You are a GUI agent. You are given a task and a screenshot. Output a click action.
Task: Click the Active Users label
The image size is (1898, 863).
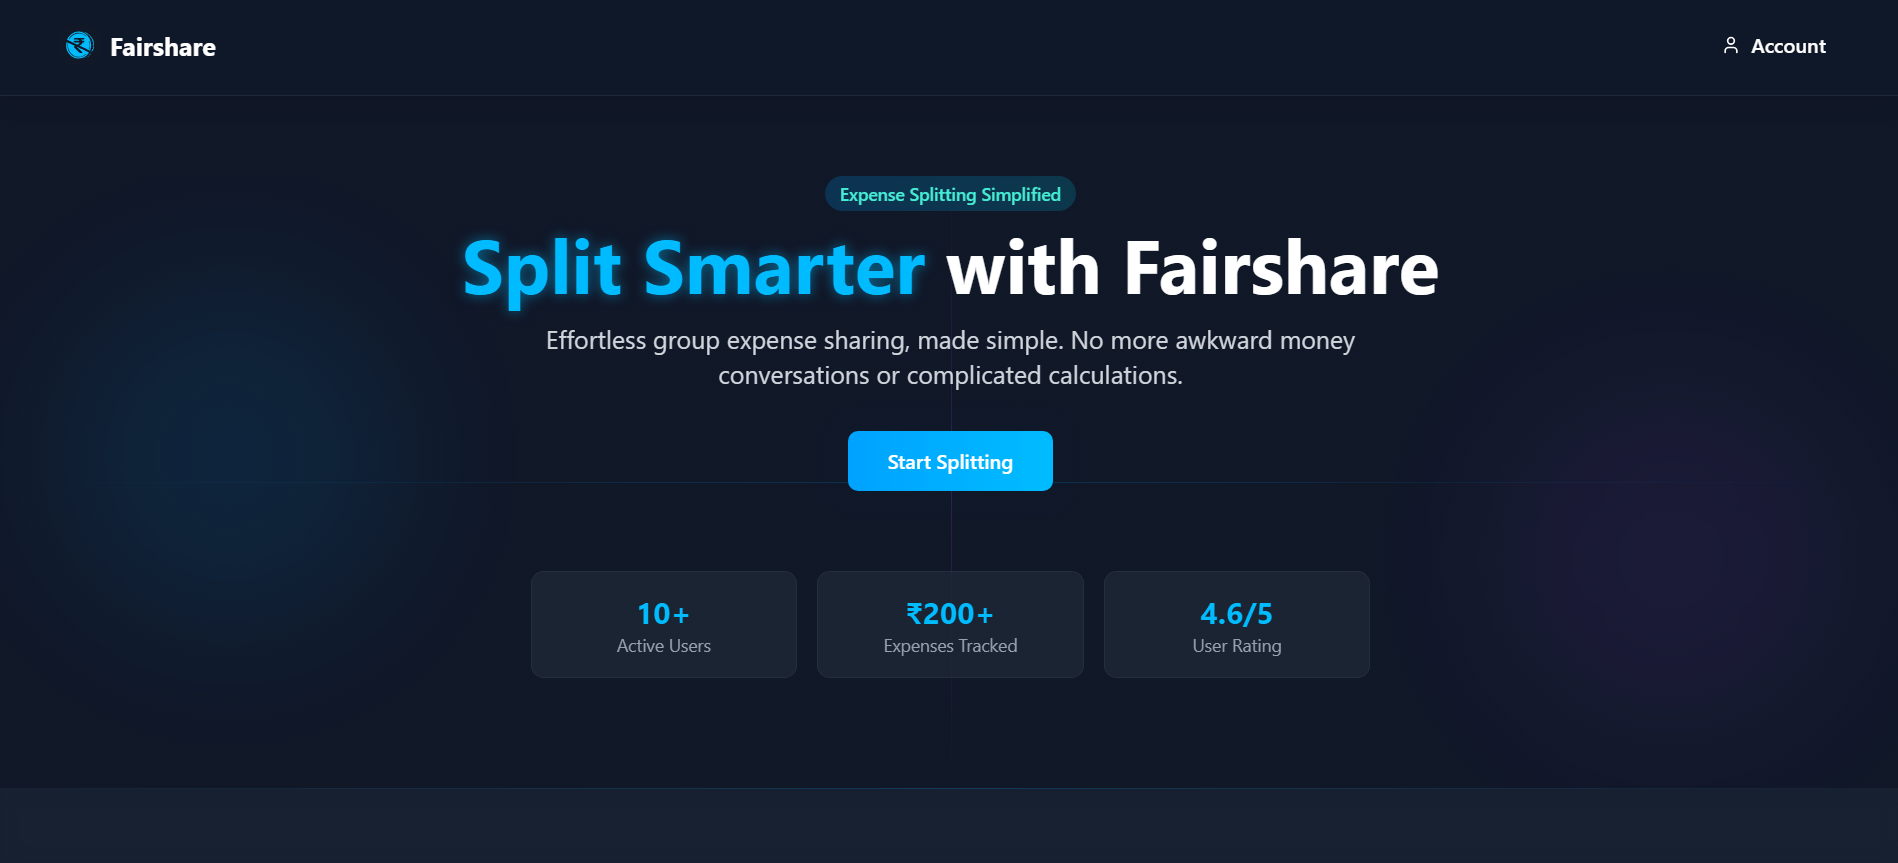coord(663,646)
